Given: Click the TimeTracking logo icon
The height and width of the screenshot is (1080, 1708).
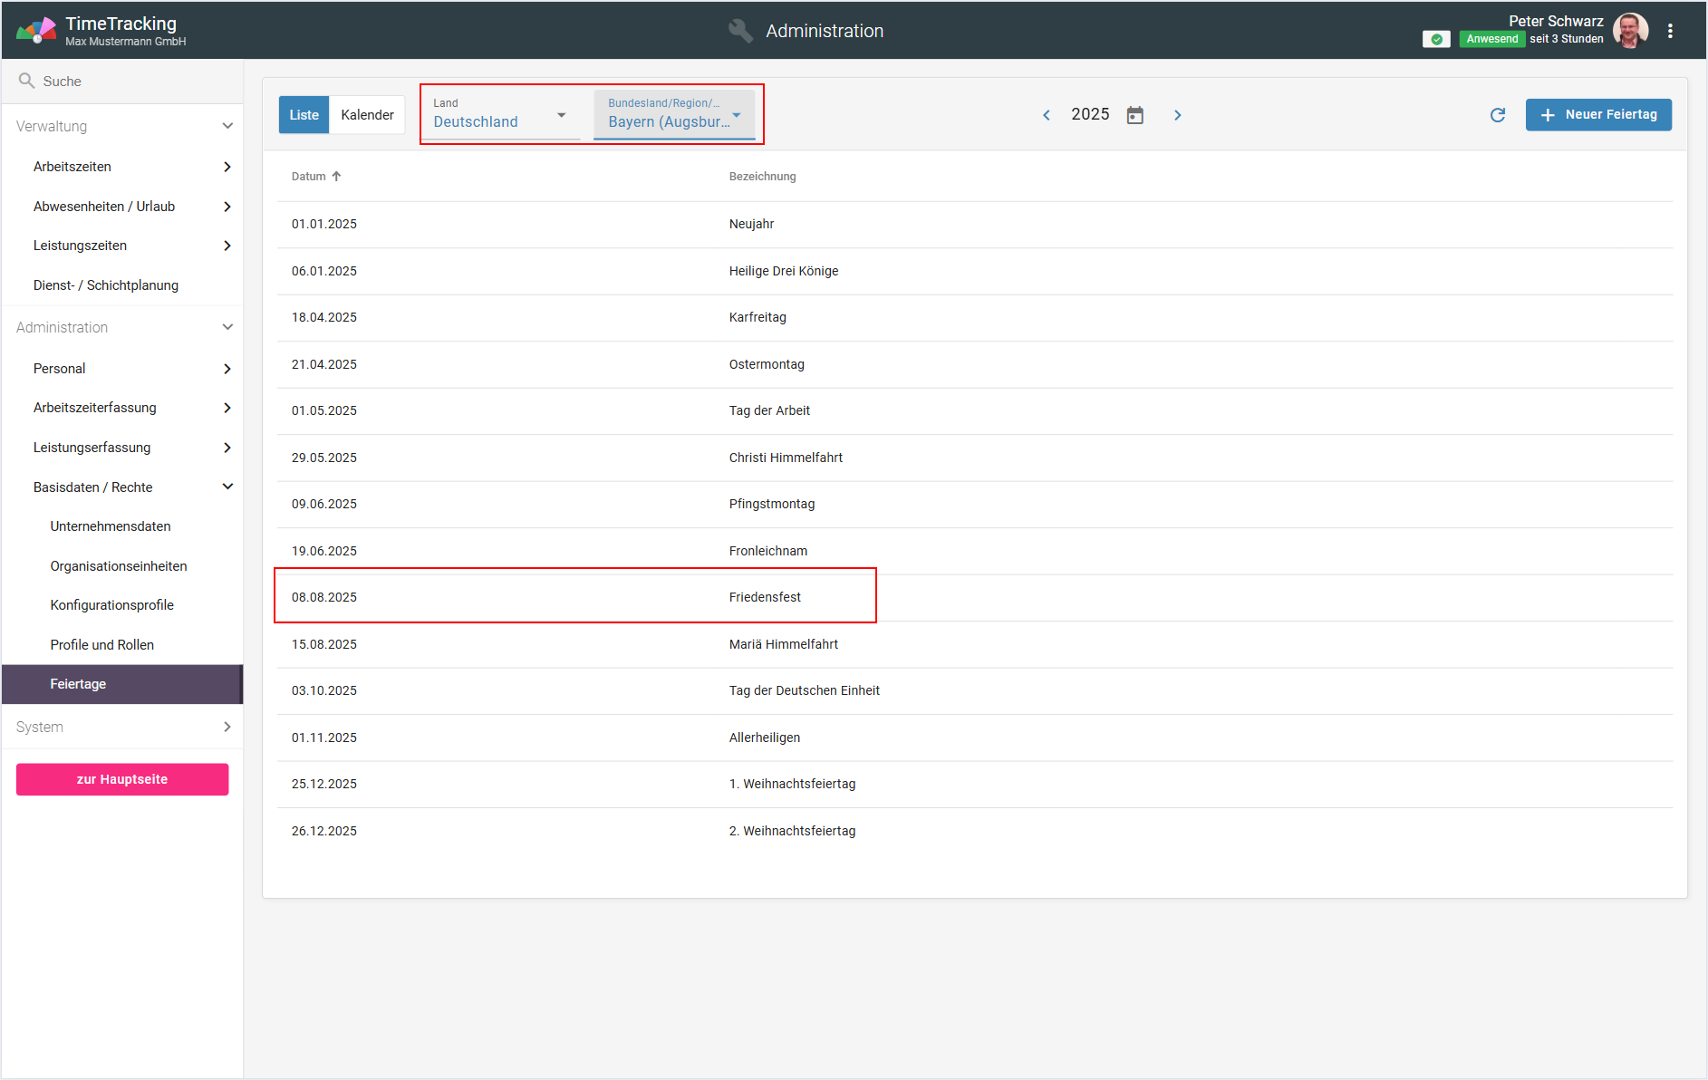Looking at the screenshot, I should (36, 31).
